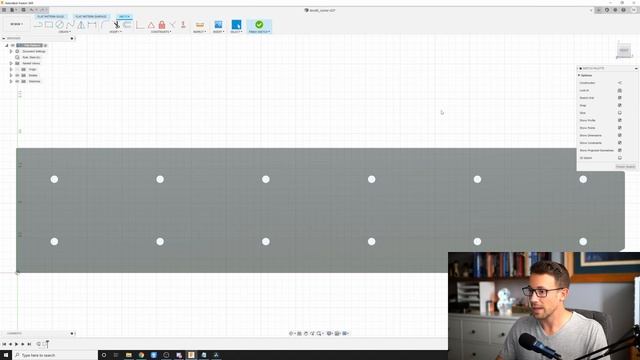The image size is (640, 360).
Task: Click the timeline Play button
Action: pos(17,344)
